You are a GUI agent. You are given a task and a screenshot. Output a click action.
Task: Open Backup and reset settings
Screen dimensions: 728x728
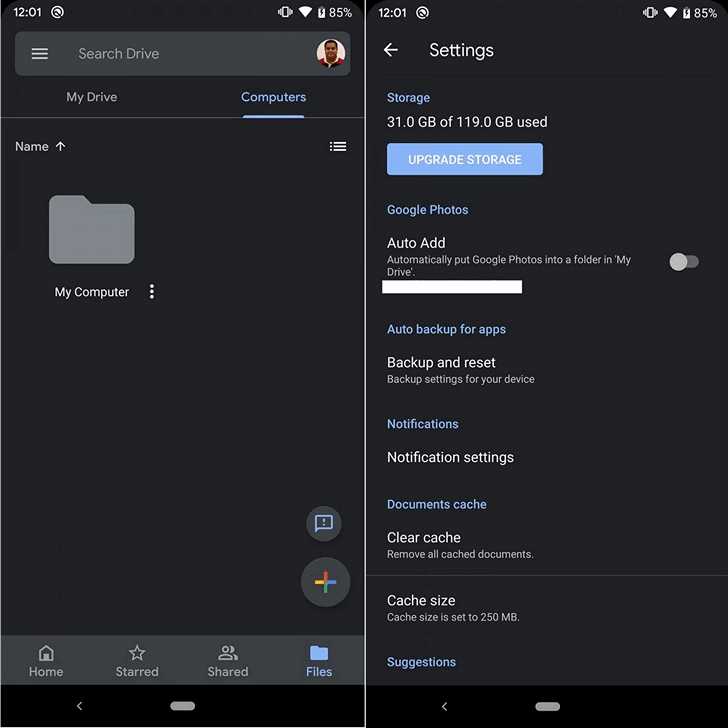[x=547, y=370]
